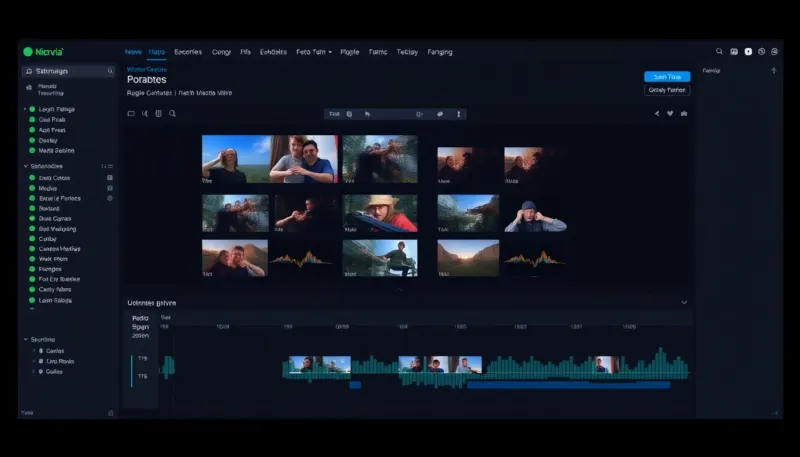800x457 pixels.
Task: Click the green Nicrvia logo
Action: click(x=43, y=52)
